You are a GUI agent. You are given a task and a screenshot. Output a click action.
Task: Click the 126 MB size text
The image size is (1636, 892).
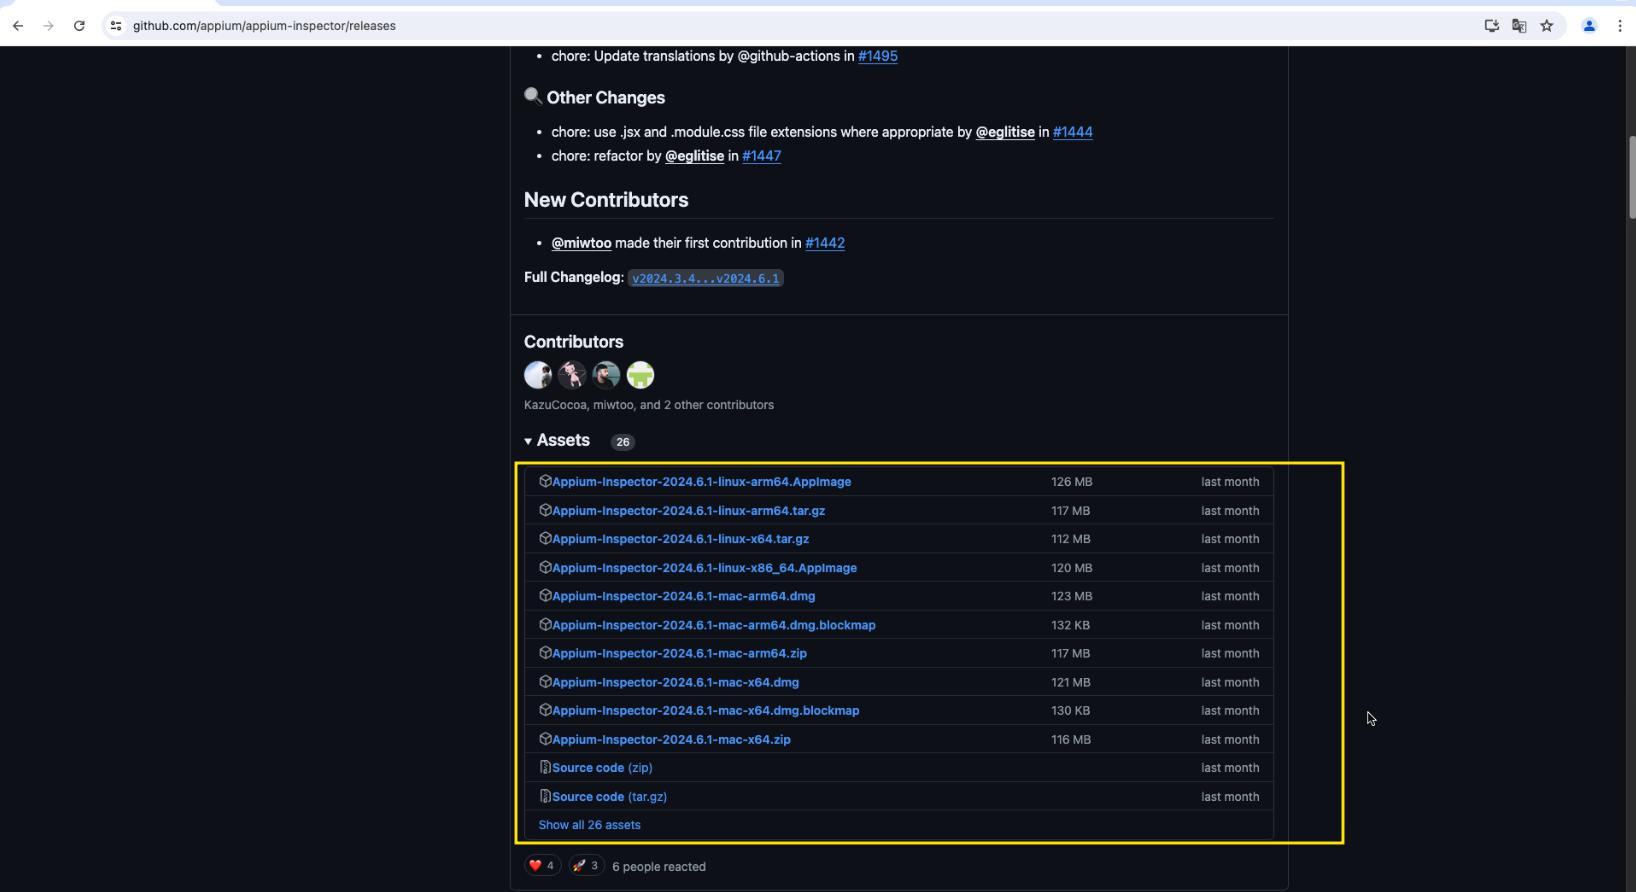pyautogui.click(x=1071, y=482)
